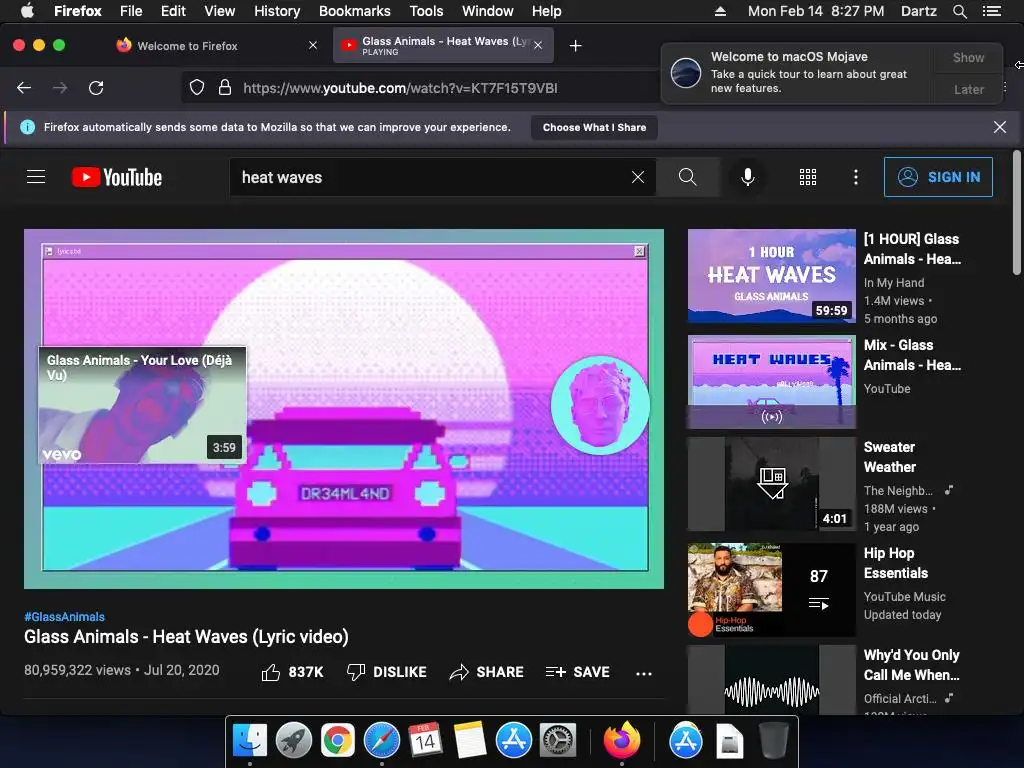Go to the YouTube home logo
The image size is (1024, 768).
(x=117, y=177)
